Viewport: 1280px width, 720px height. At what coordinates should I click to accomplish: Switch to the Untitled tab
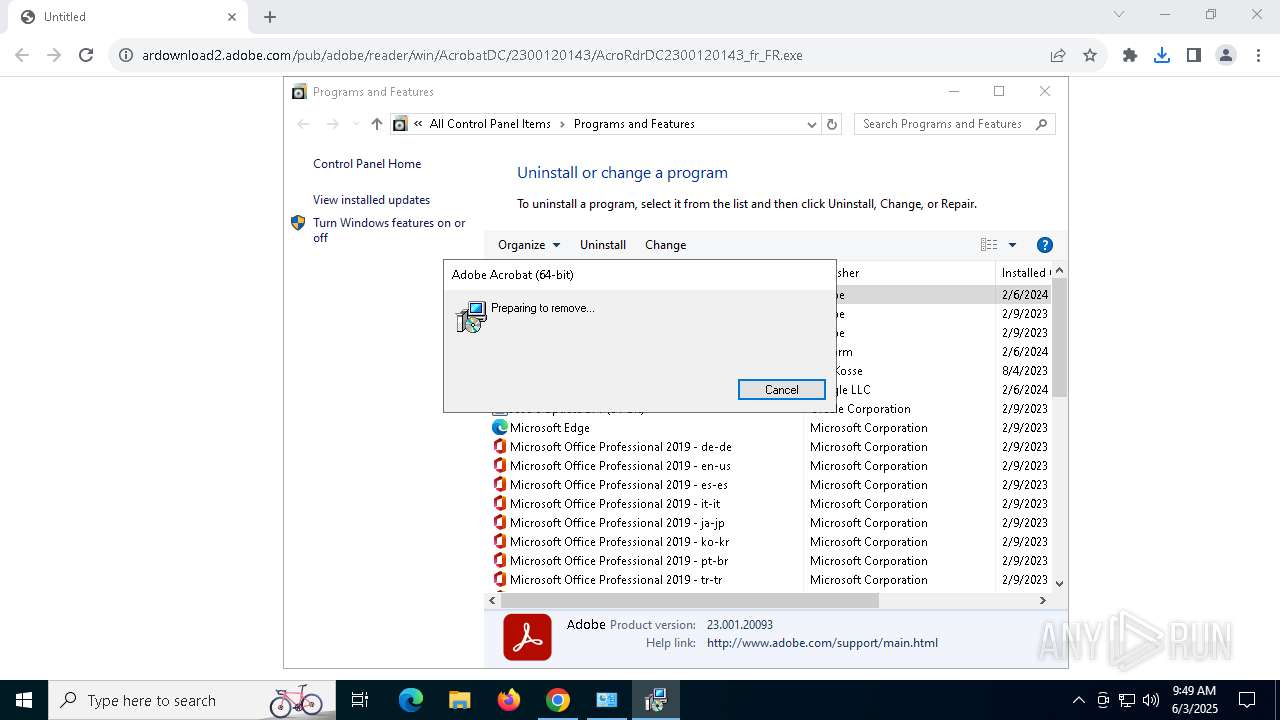(125, 17)
